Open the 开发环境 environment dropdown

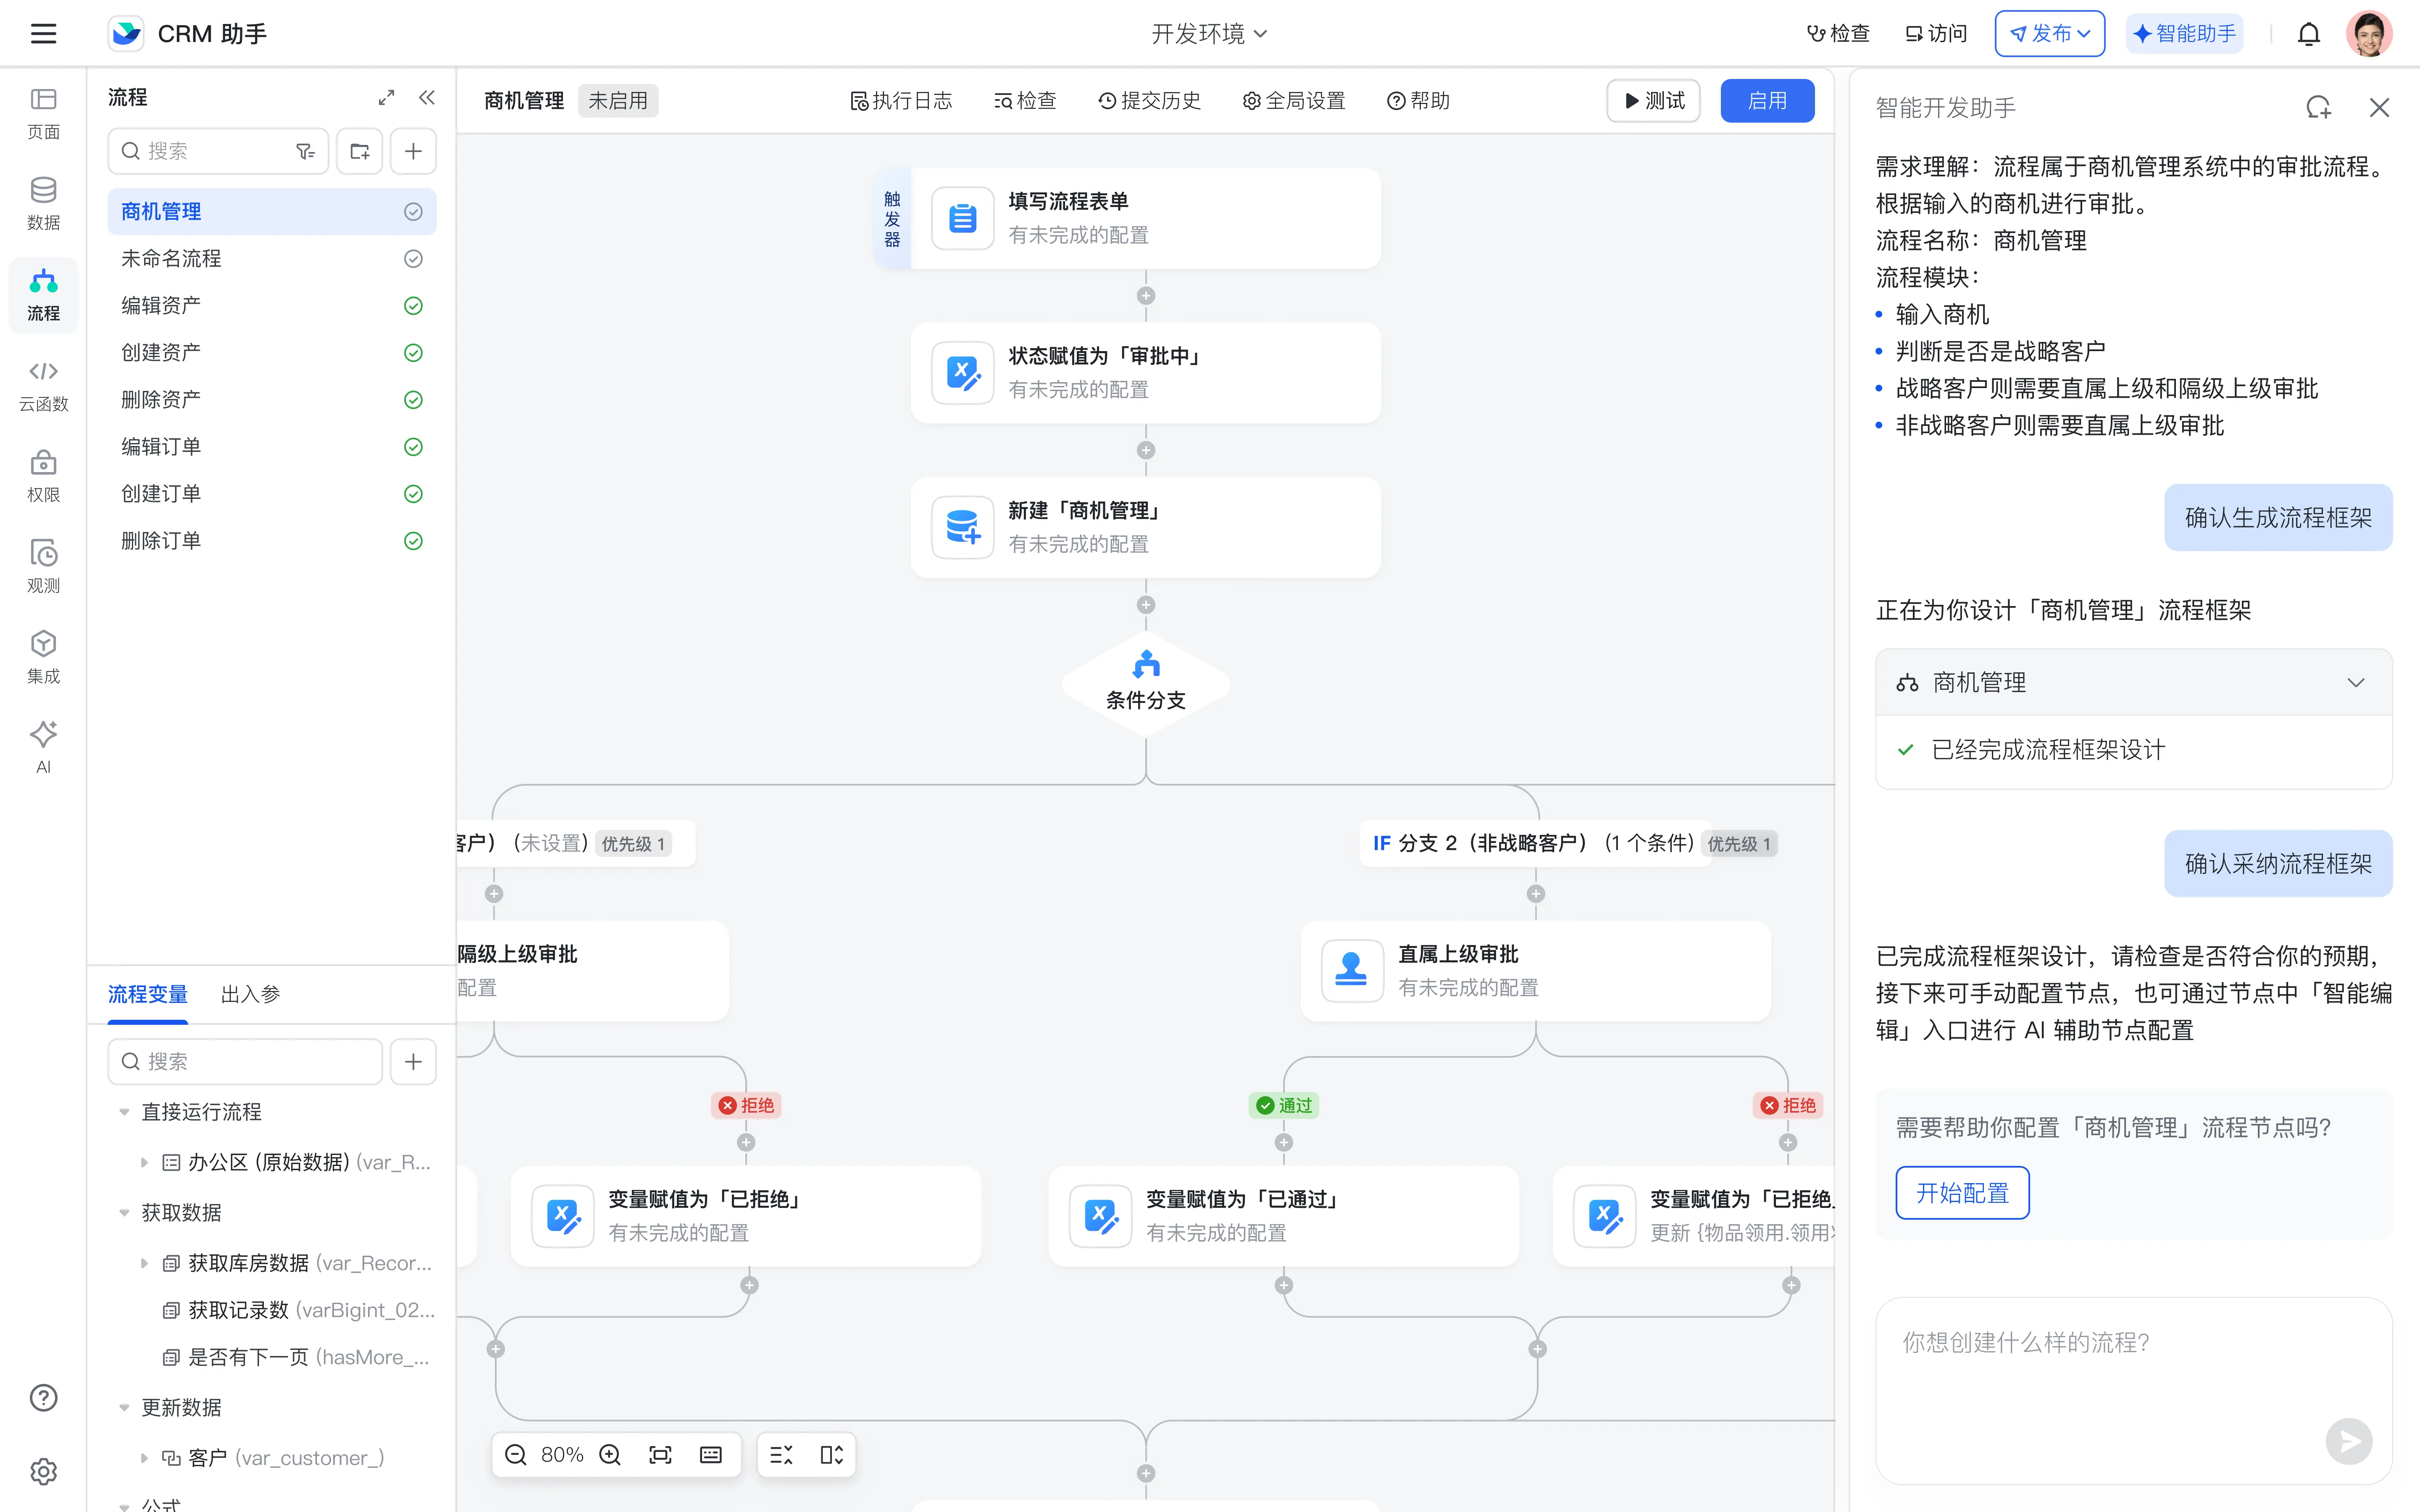pos(1209,34)
